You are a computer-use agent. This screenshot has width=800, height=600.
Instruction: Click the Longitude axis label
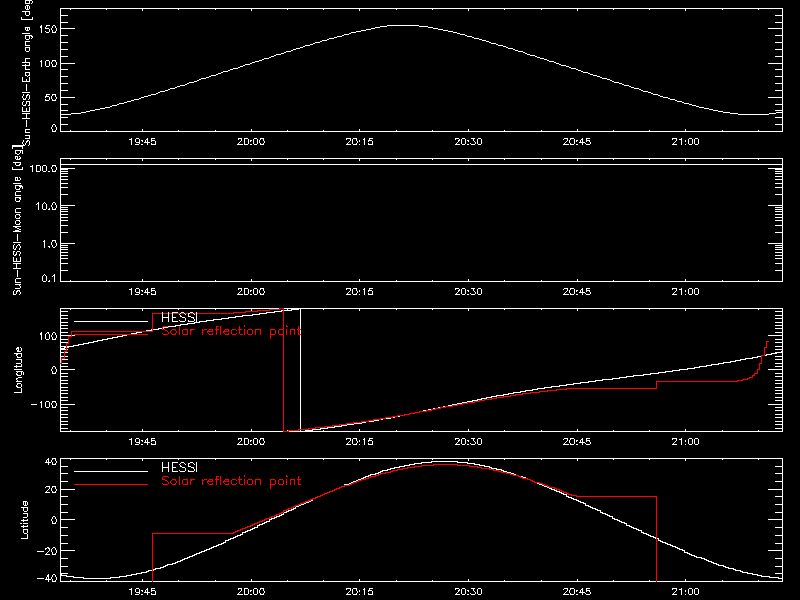click(18, 370)
